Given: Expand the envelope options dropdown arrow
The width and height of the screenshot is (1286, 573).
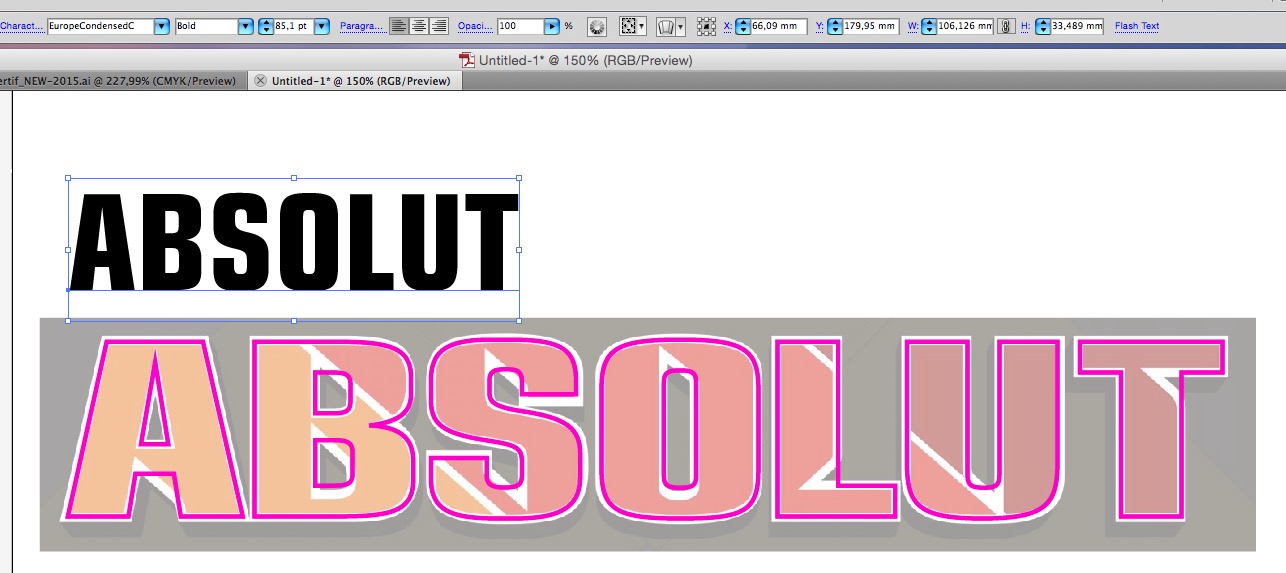Looking at the screenshot, I should coord(680,26).
